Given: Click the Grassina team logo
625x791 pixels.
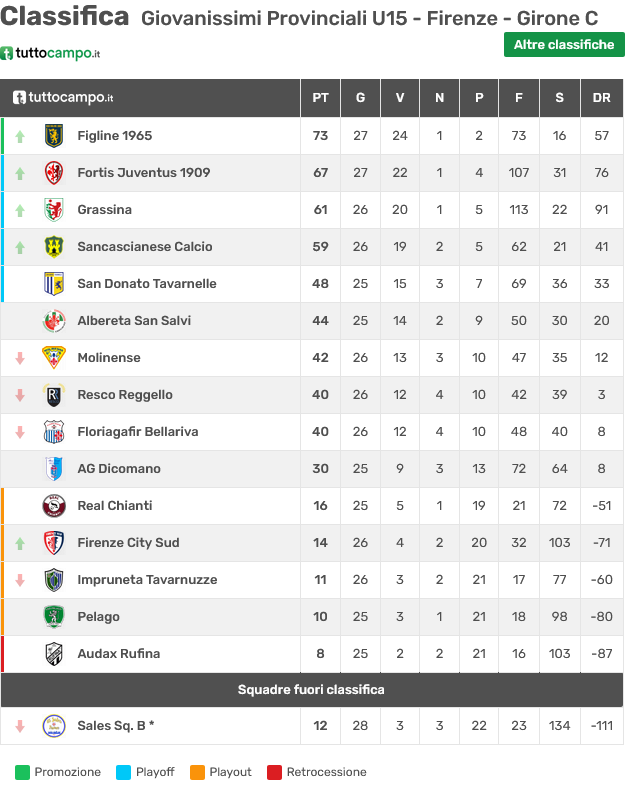Looking at the screenshot, I should 54,209.
